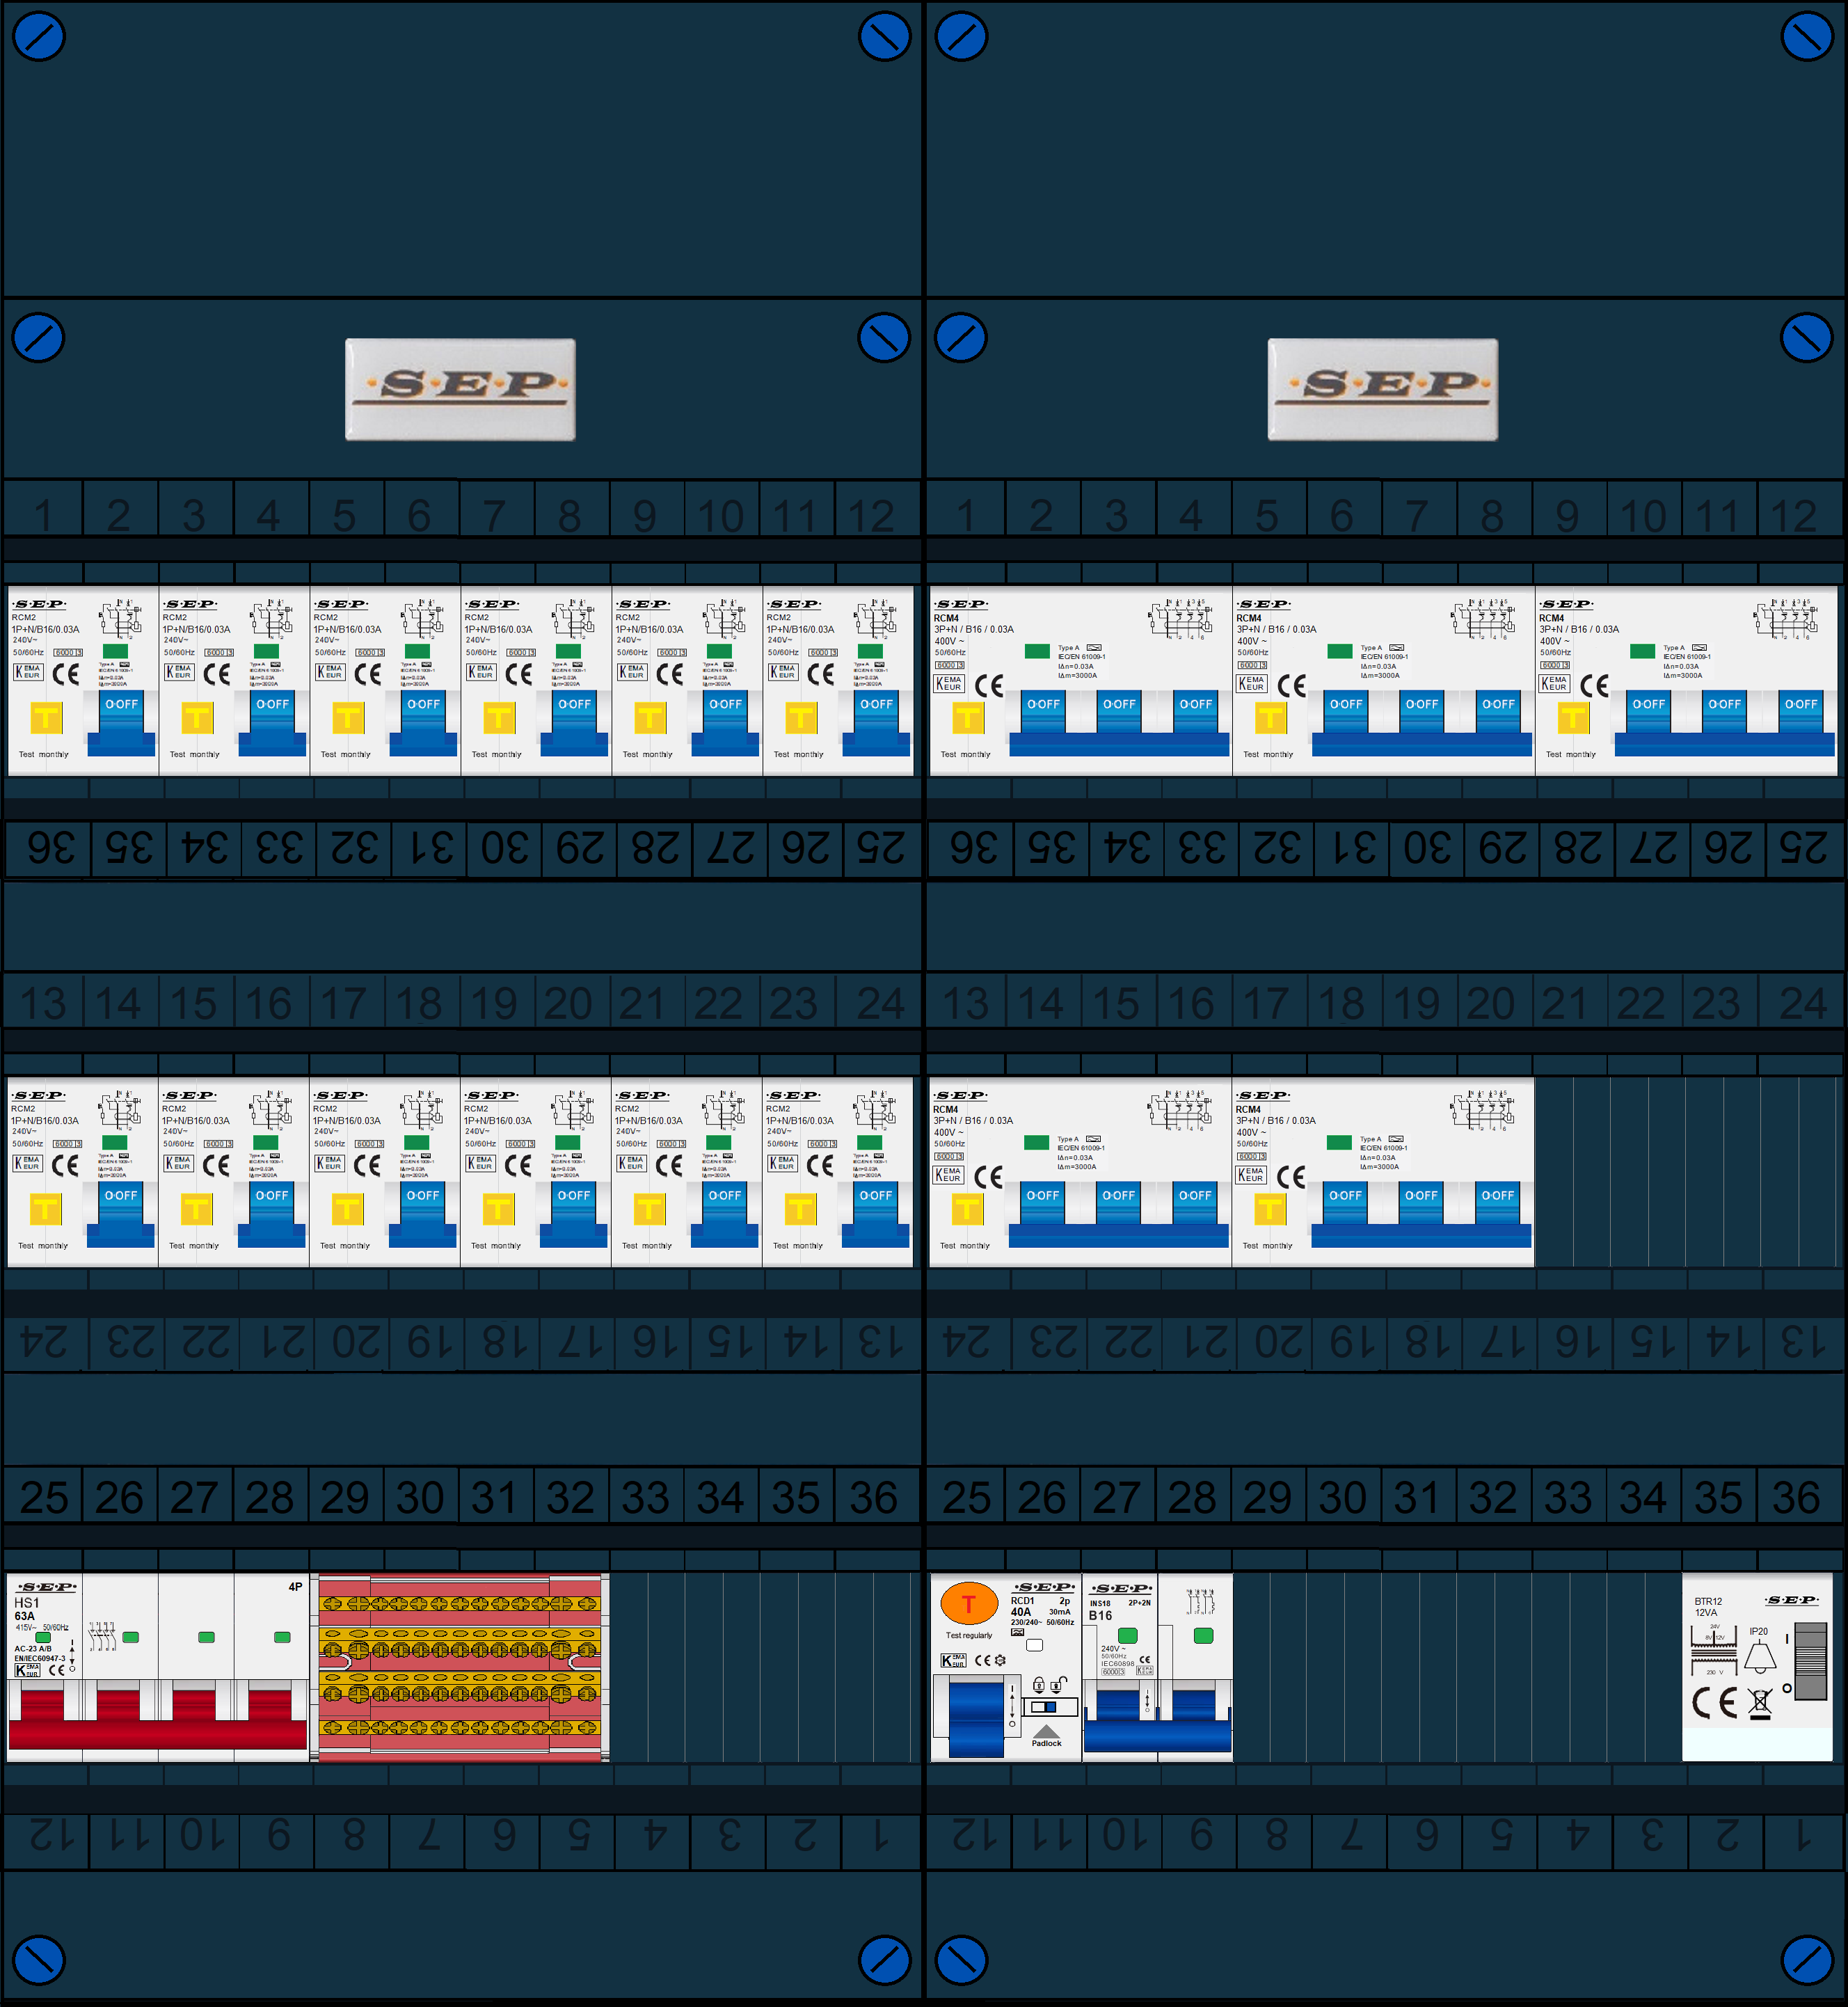Click wiring diagram symbol on first RCM4, right panel top row
1848x2007 pixels.
(1181, 620)
